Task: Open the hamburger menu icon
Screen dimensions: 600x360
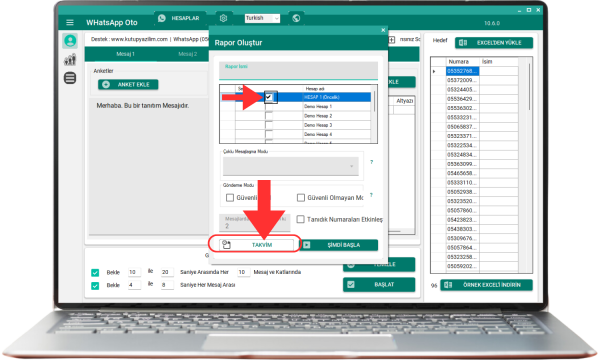Action: click(x=70, y=23)
